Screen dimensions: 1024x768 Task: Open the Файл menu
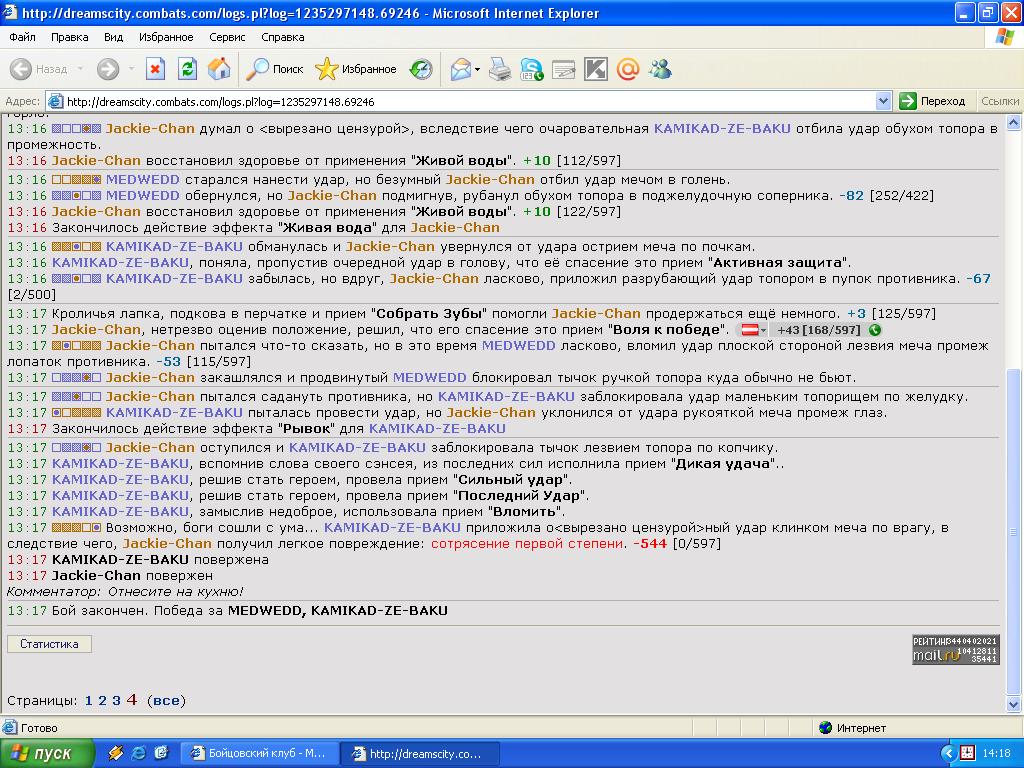tap(22, 37)
